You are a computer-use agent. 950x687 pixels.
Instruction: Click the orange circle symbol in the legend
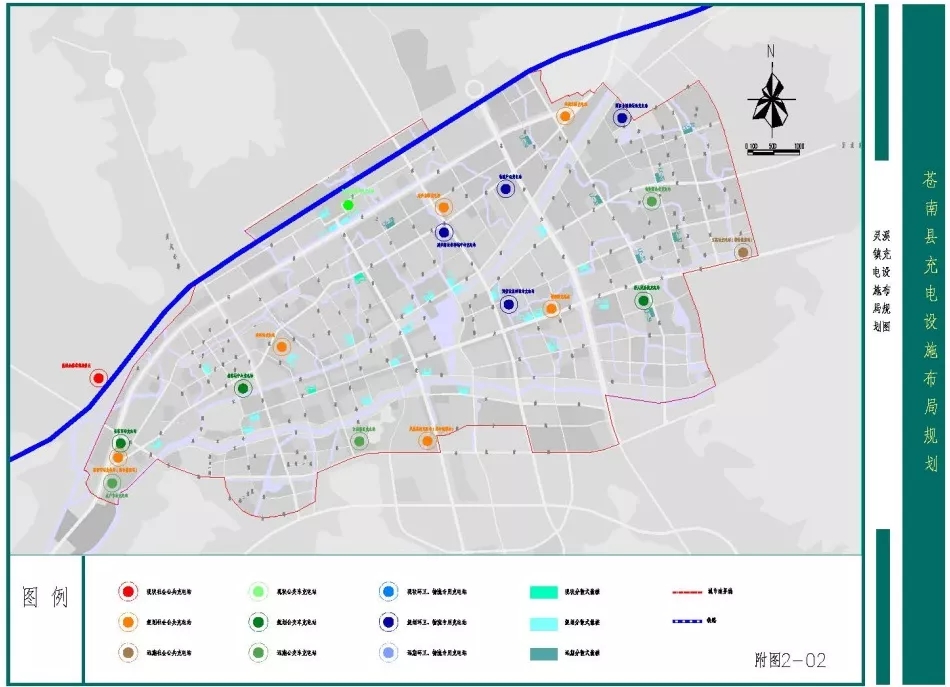click(127, 622)
